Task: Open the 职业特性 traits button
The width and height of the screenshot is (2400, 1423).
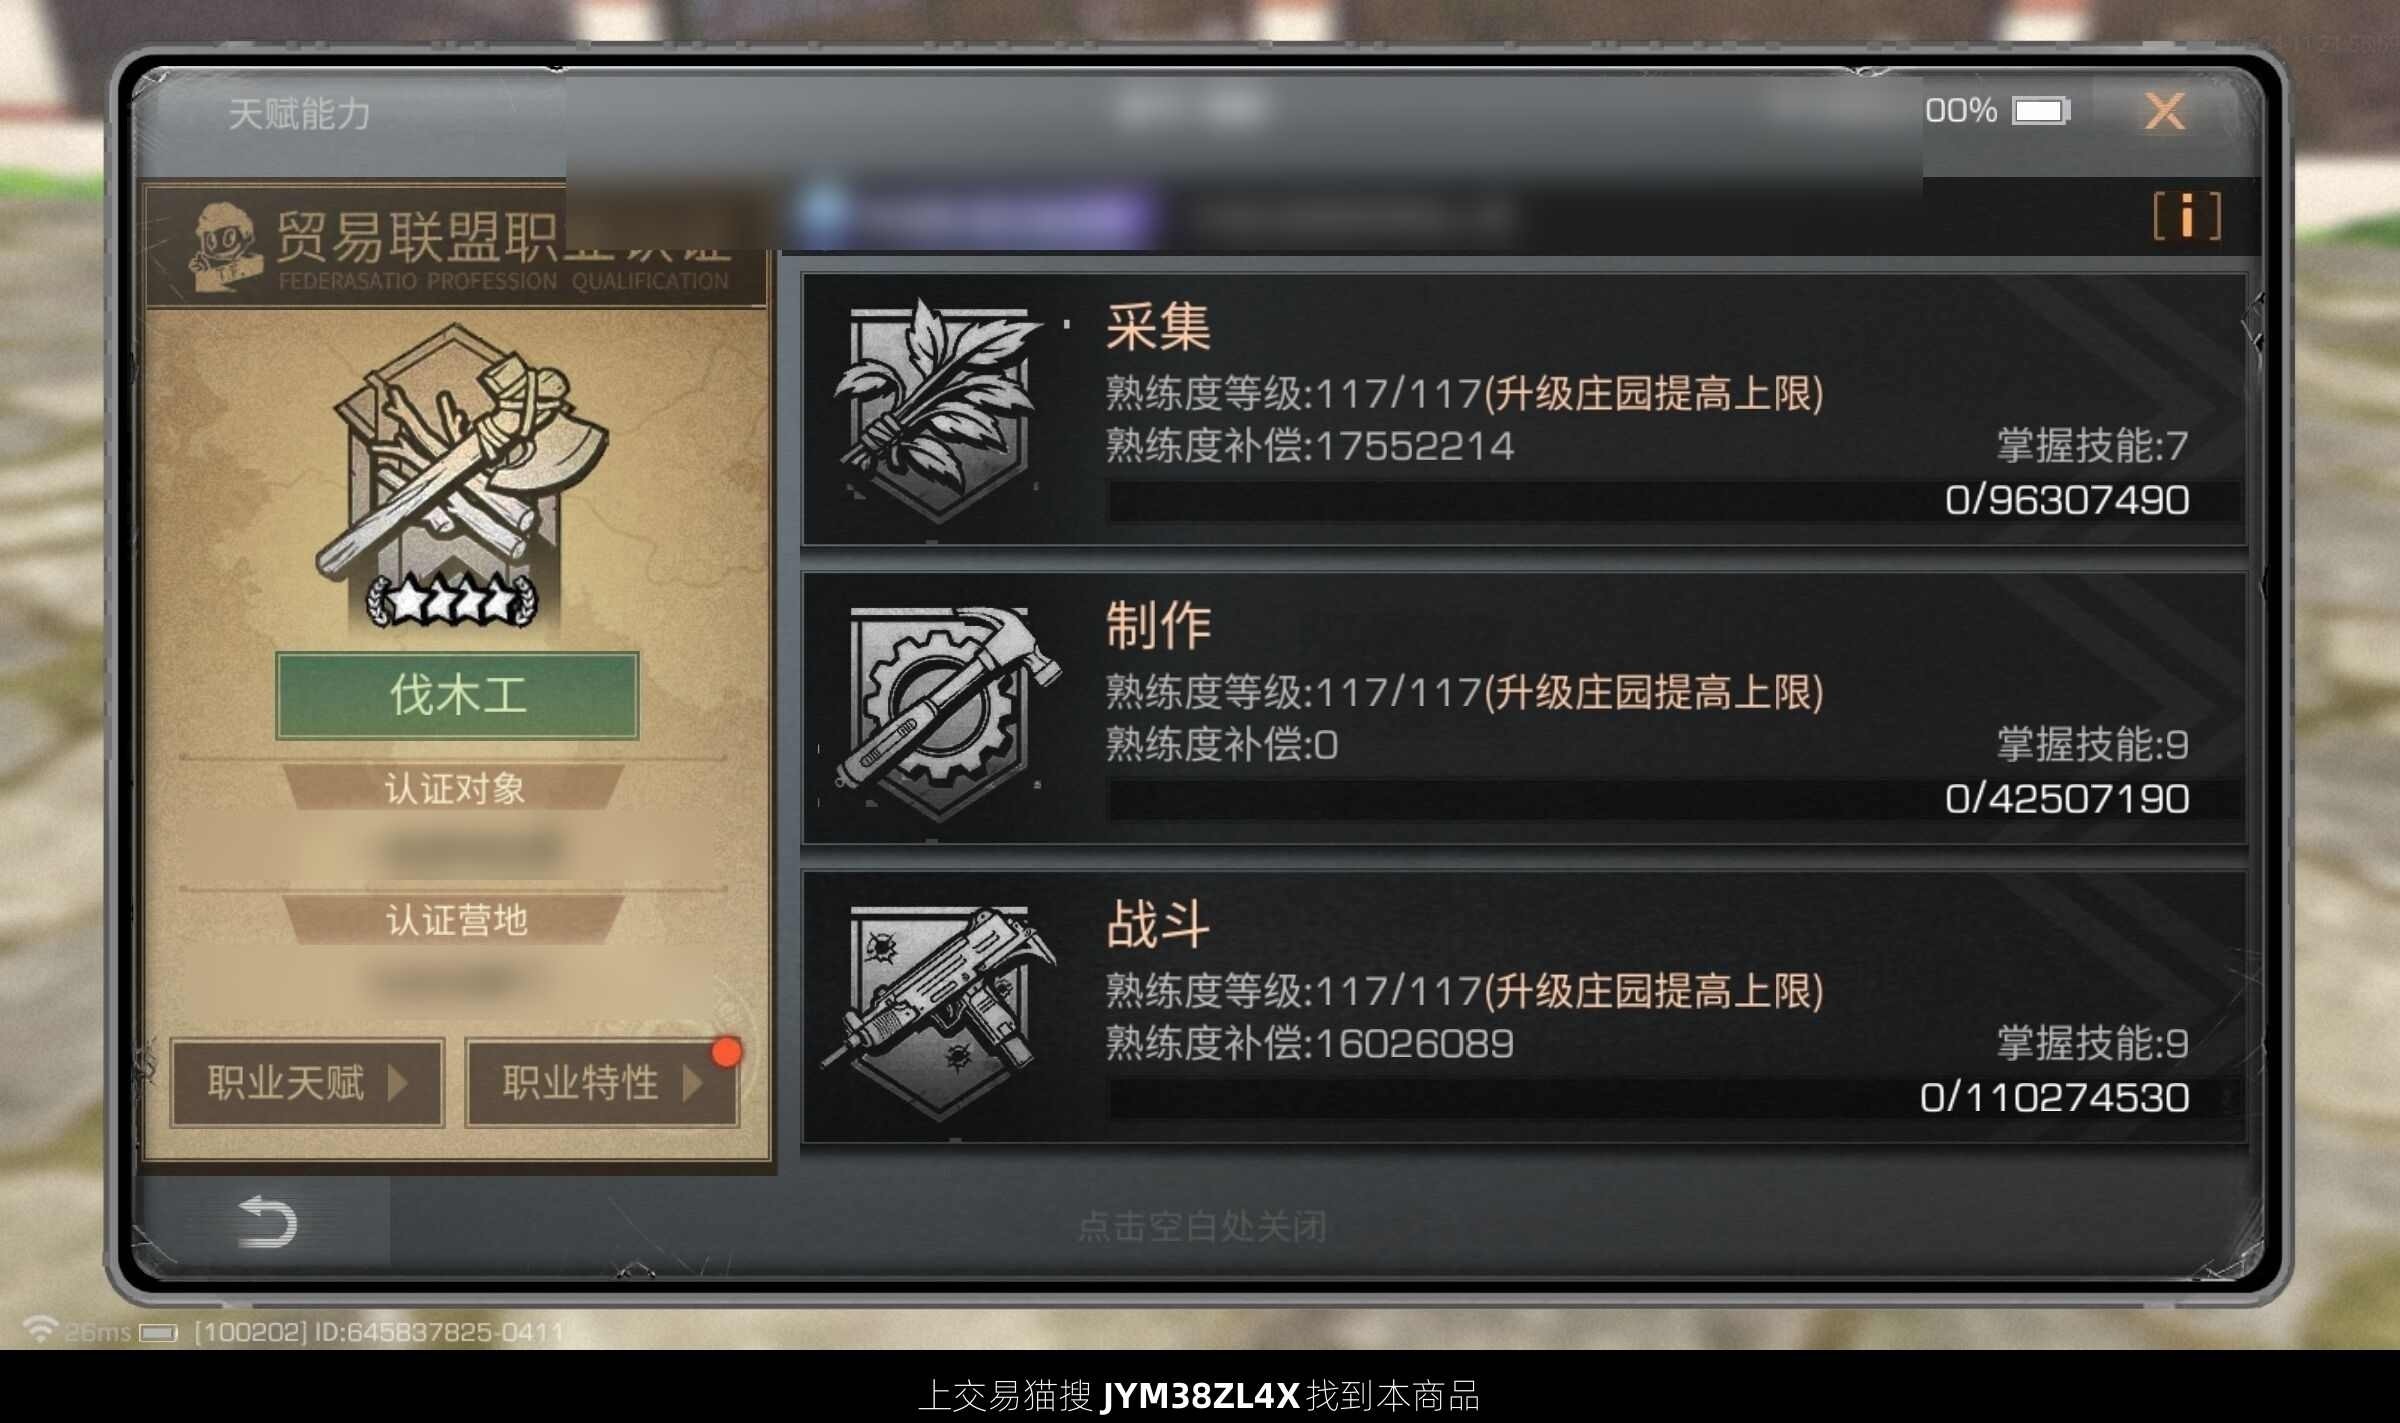Action: (x=602, y=1083)
